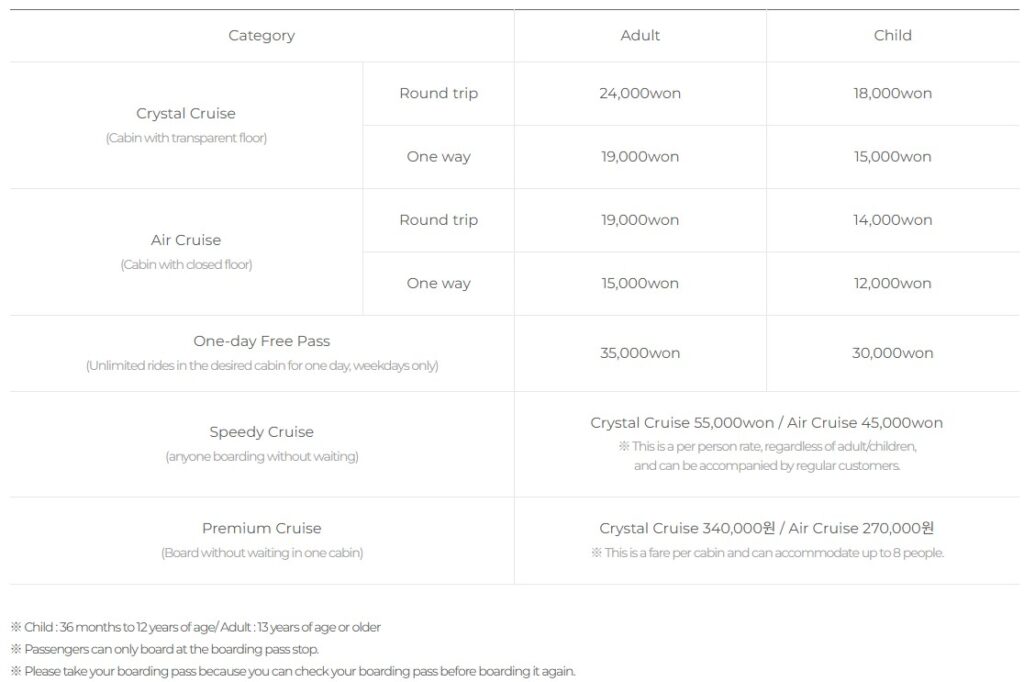The image size is (1024, 682).
Task: Click Air Cruise One way cell
Action: 438,284
